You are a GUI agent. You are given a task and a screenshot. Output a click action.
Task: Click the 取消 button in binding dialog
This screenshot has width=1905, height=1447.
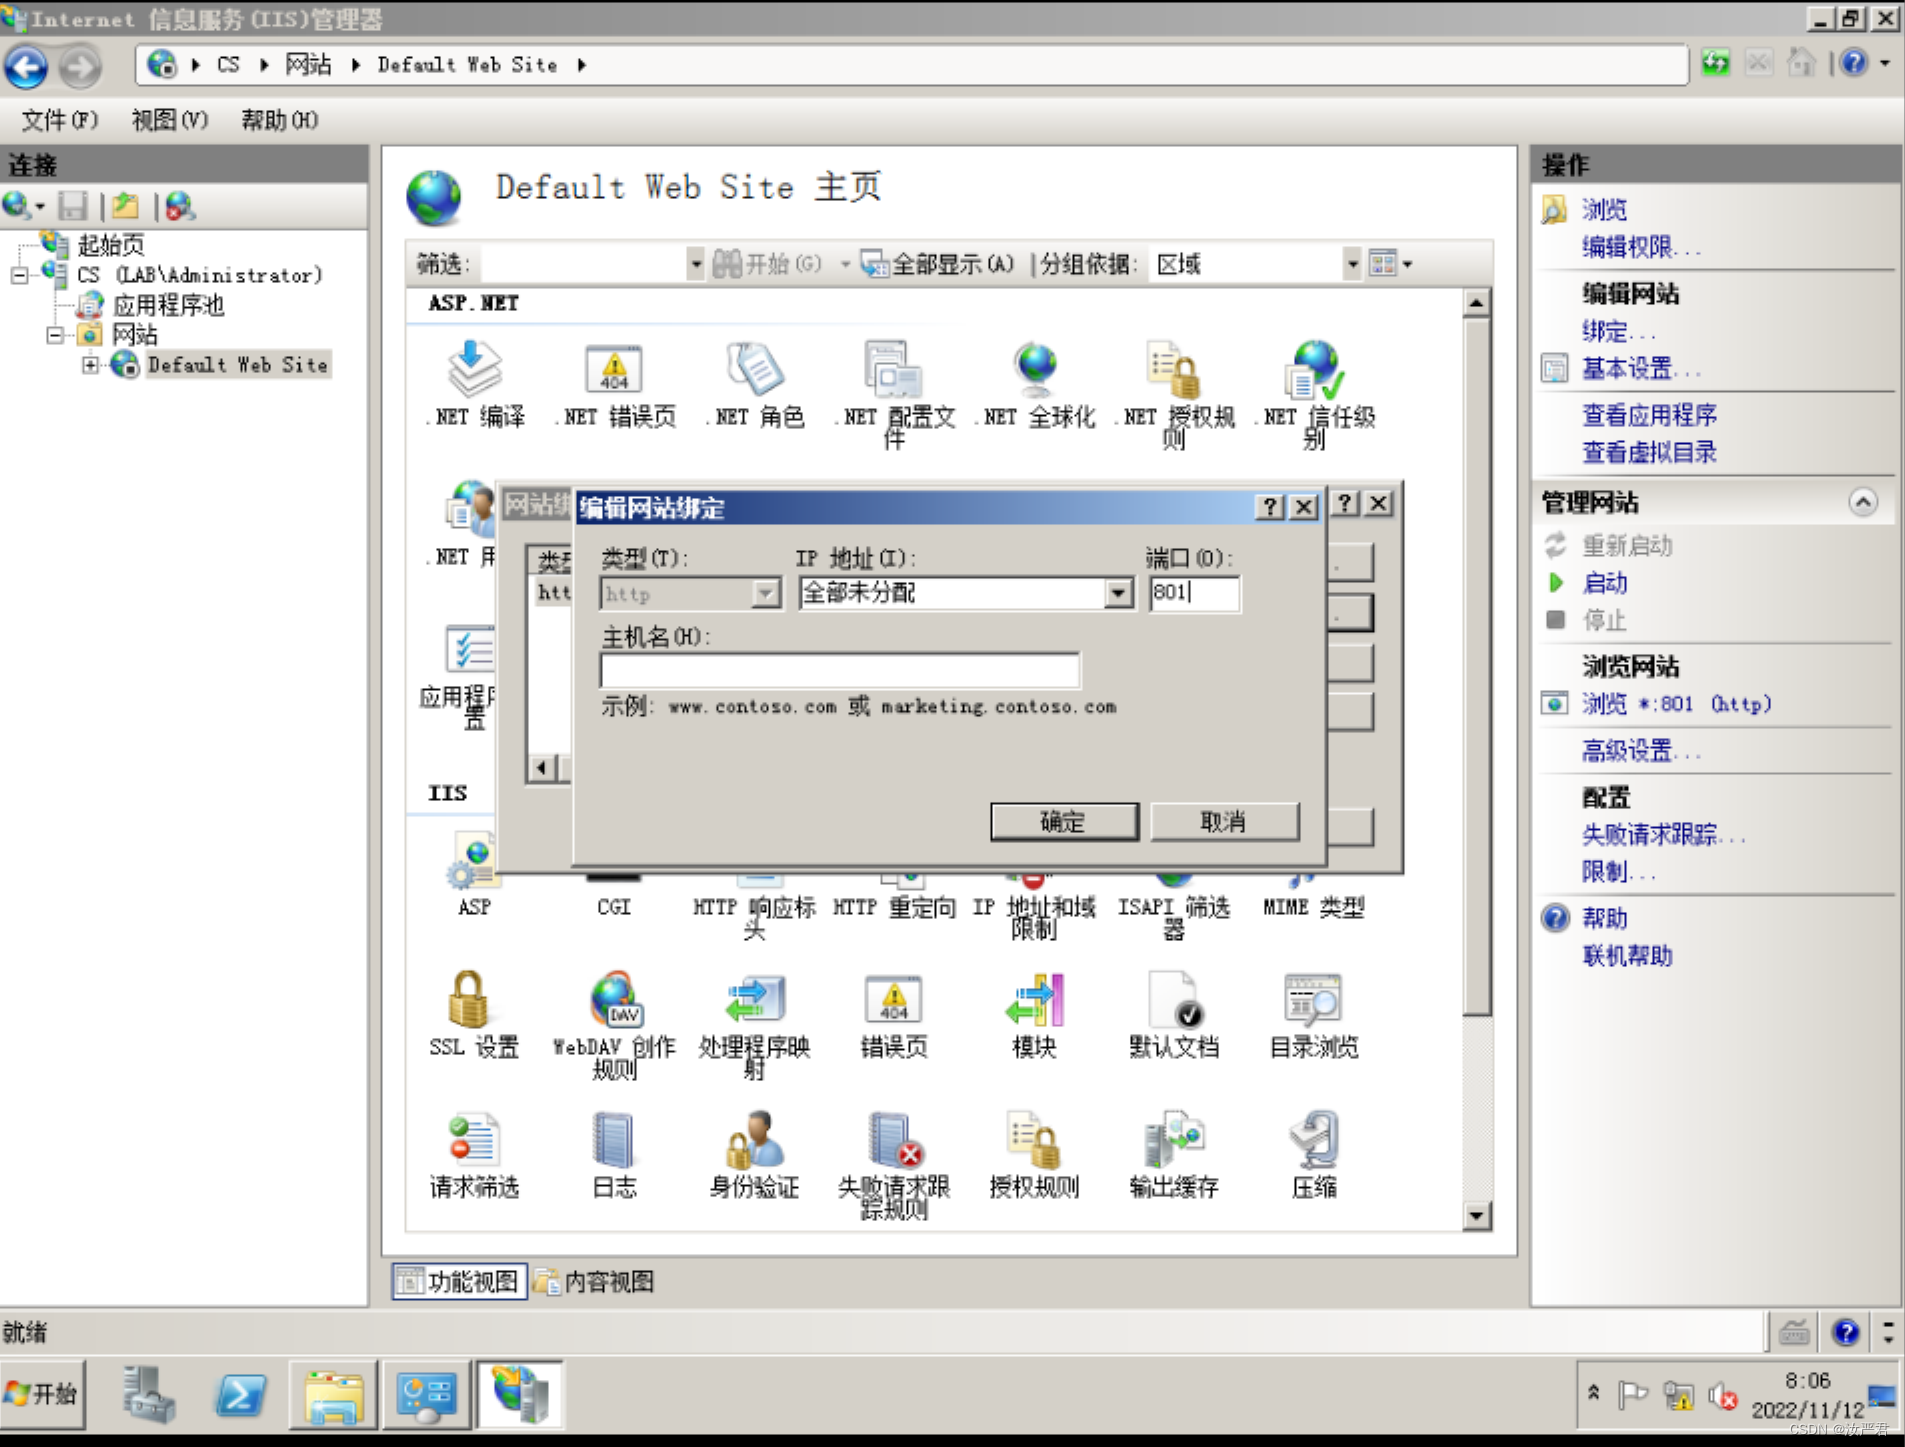tap(1224, 822)
